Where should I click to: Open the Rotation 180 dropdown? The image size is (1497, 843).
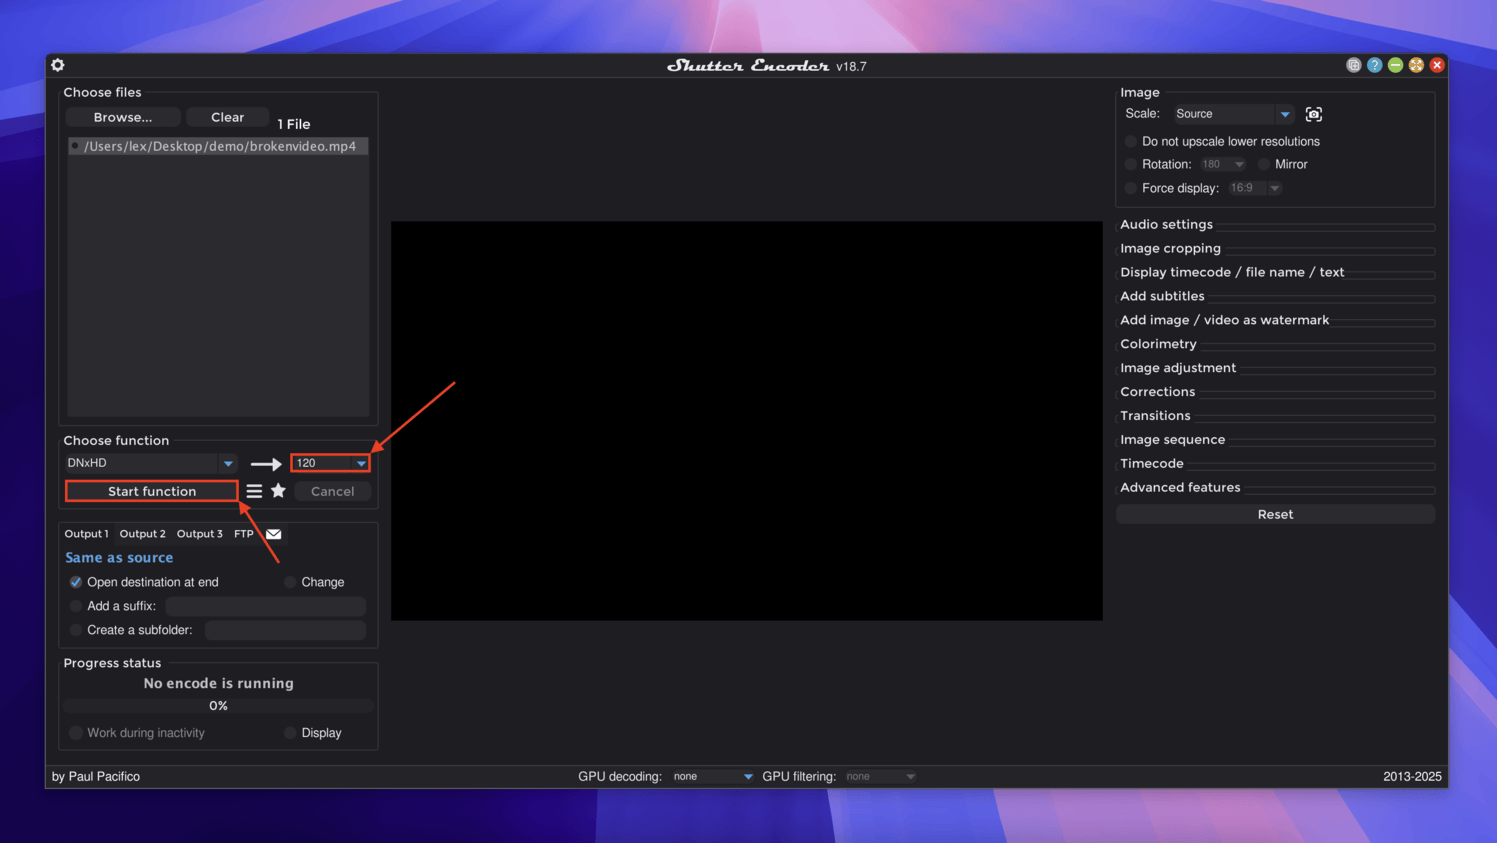1222,164
